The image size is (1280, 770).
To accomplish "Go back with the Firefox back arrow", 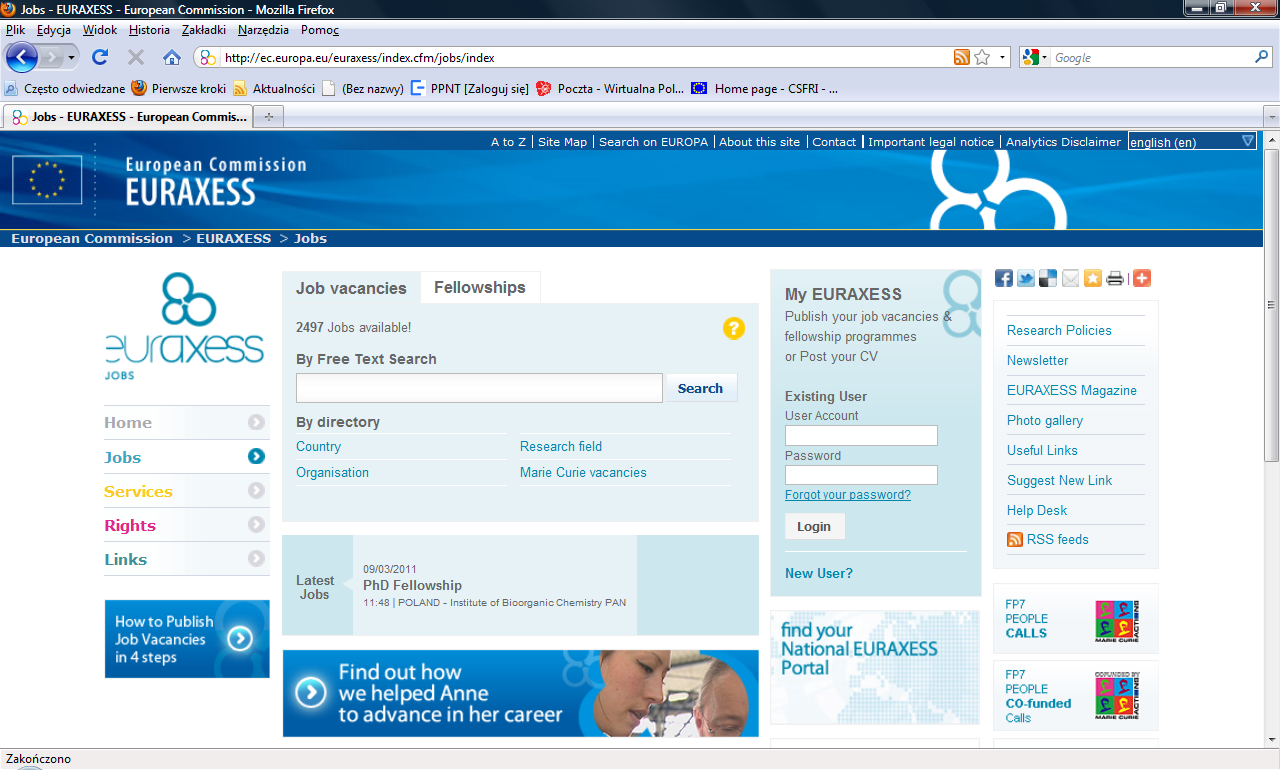I will 22,57.
